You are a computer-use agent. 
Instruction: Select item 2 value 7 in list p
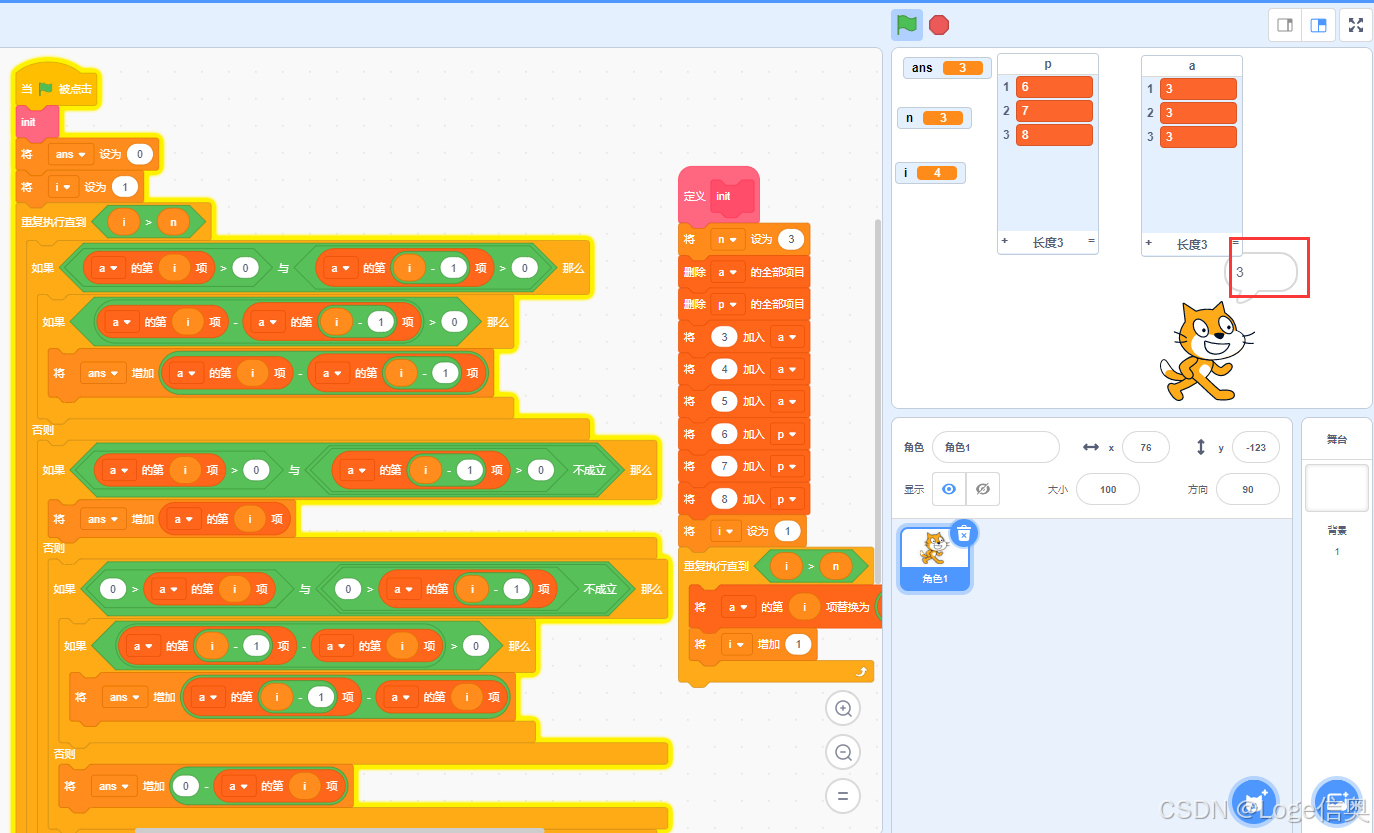(x=1054, y=111)
